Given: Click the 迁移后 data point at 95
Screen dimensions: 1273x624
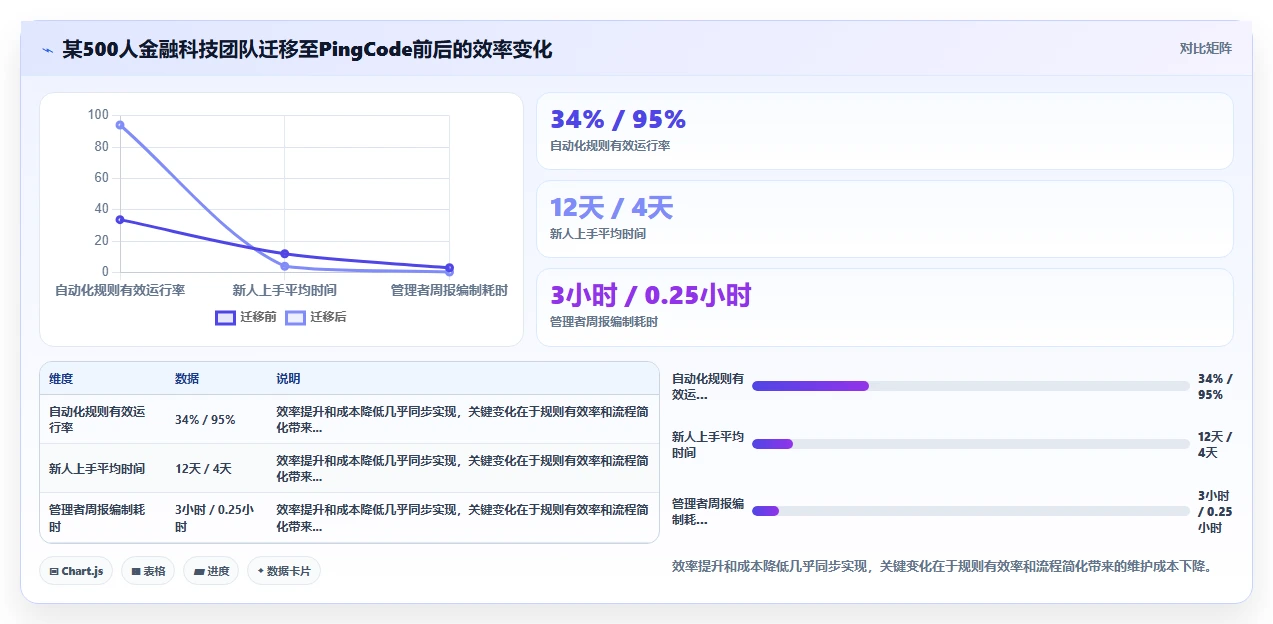Looking at the screenshot, I should click(x=120, y=125).
